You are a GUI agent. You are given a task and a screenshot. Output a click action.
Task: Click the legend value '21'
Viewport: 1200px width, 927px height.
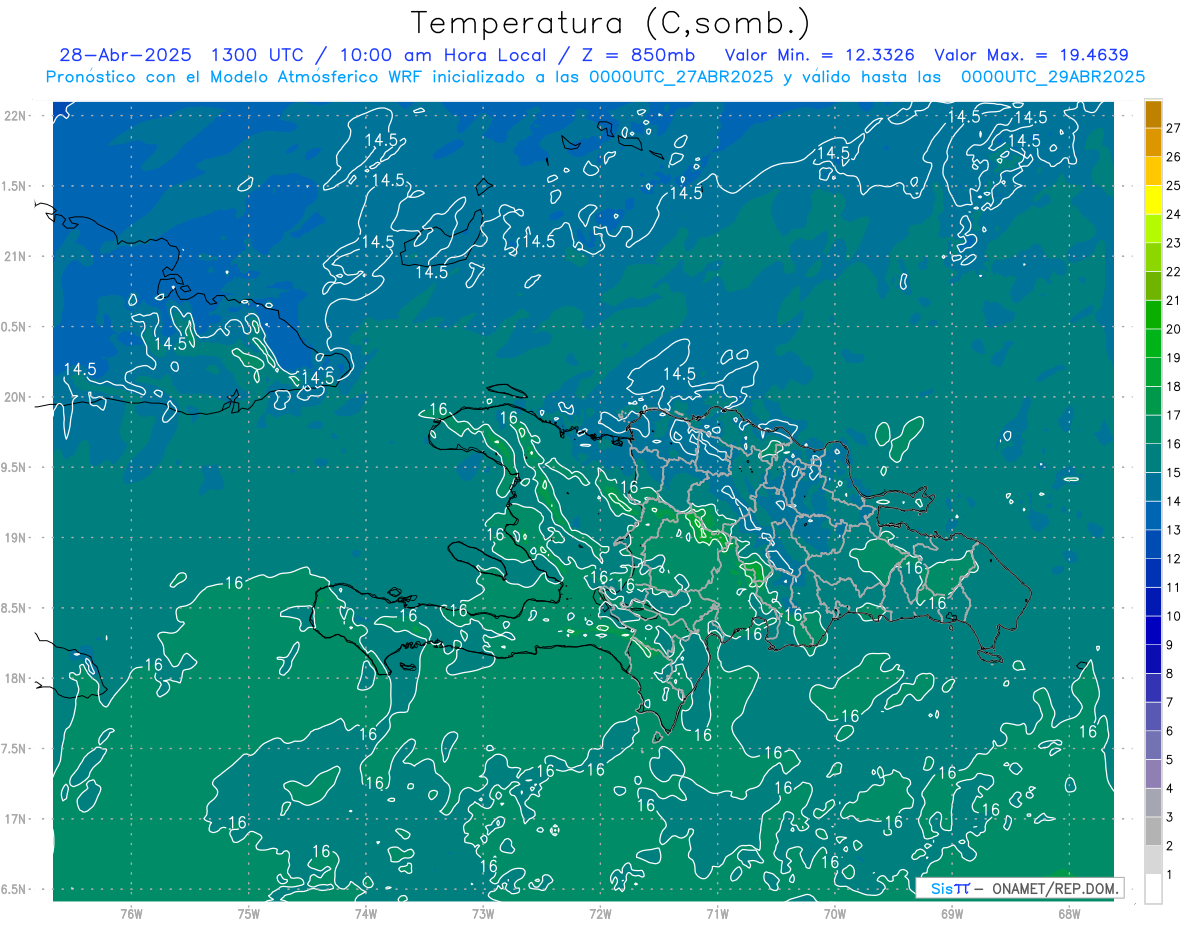coord(1174,301)
